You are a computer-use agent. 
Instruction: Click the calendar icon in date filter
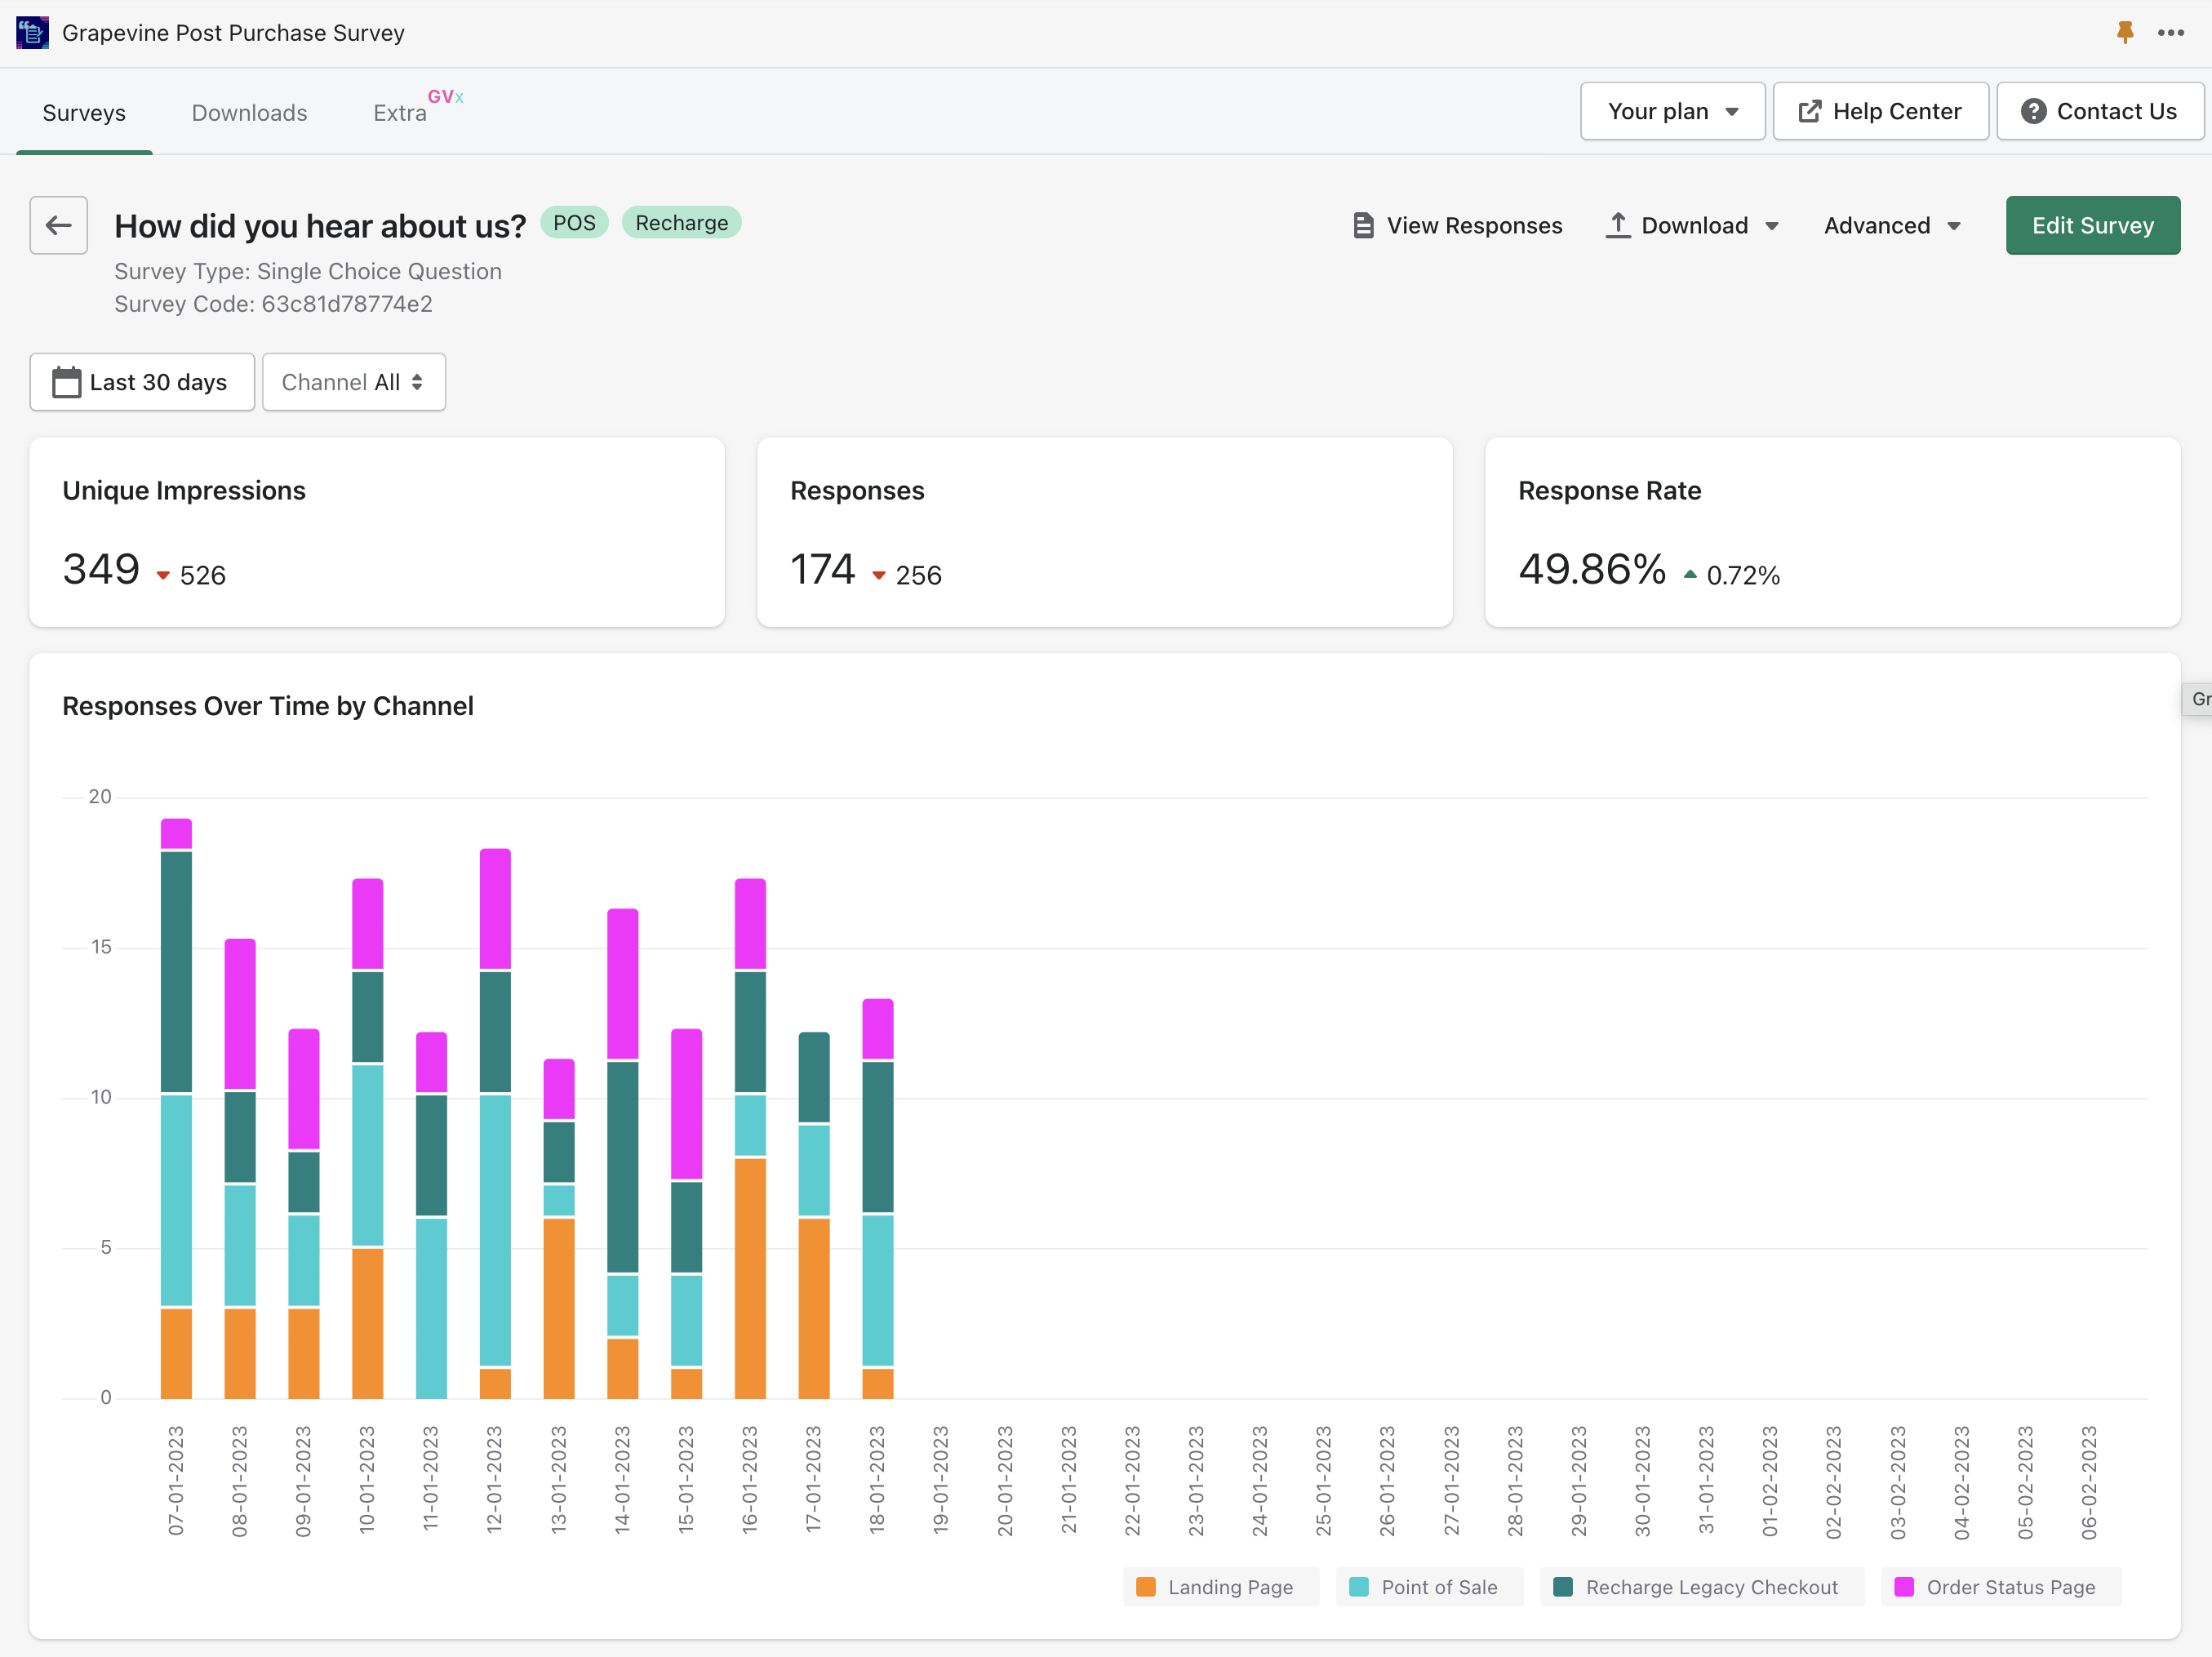66,382
